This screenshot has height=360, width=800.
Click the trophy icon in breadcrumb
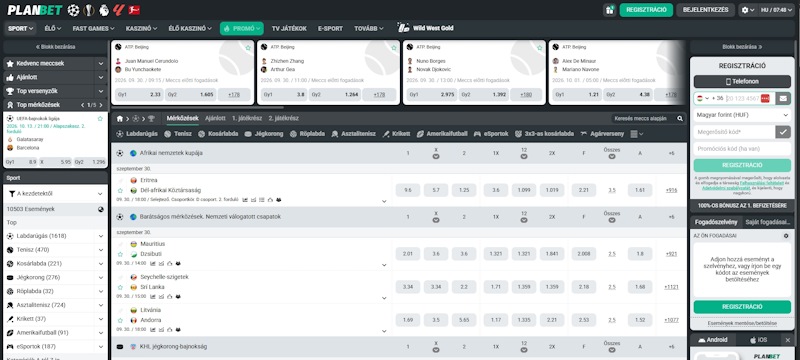pyautogui.click(x=151, y=118)
